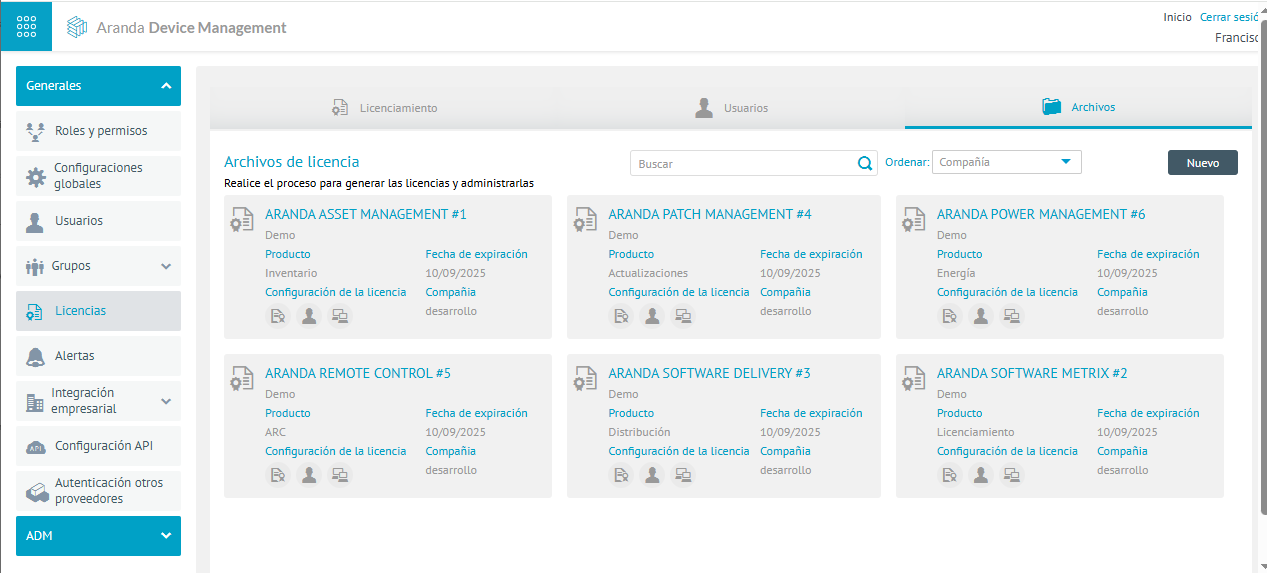The width and height of the screenshot is (1267, 573).
Task: Click the certificate icon of Software Metrix #2
Action: (914, 379)
